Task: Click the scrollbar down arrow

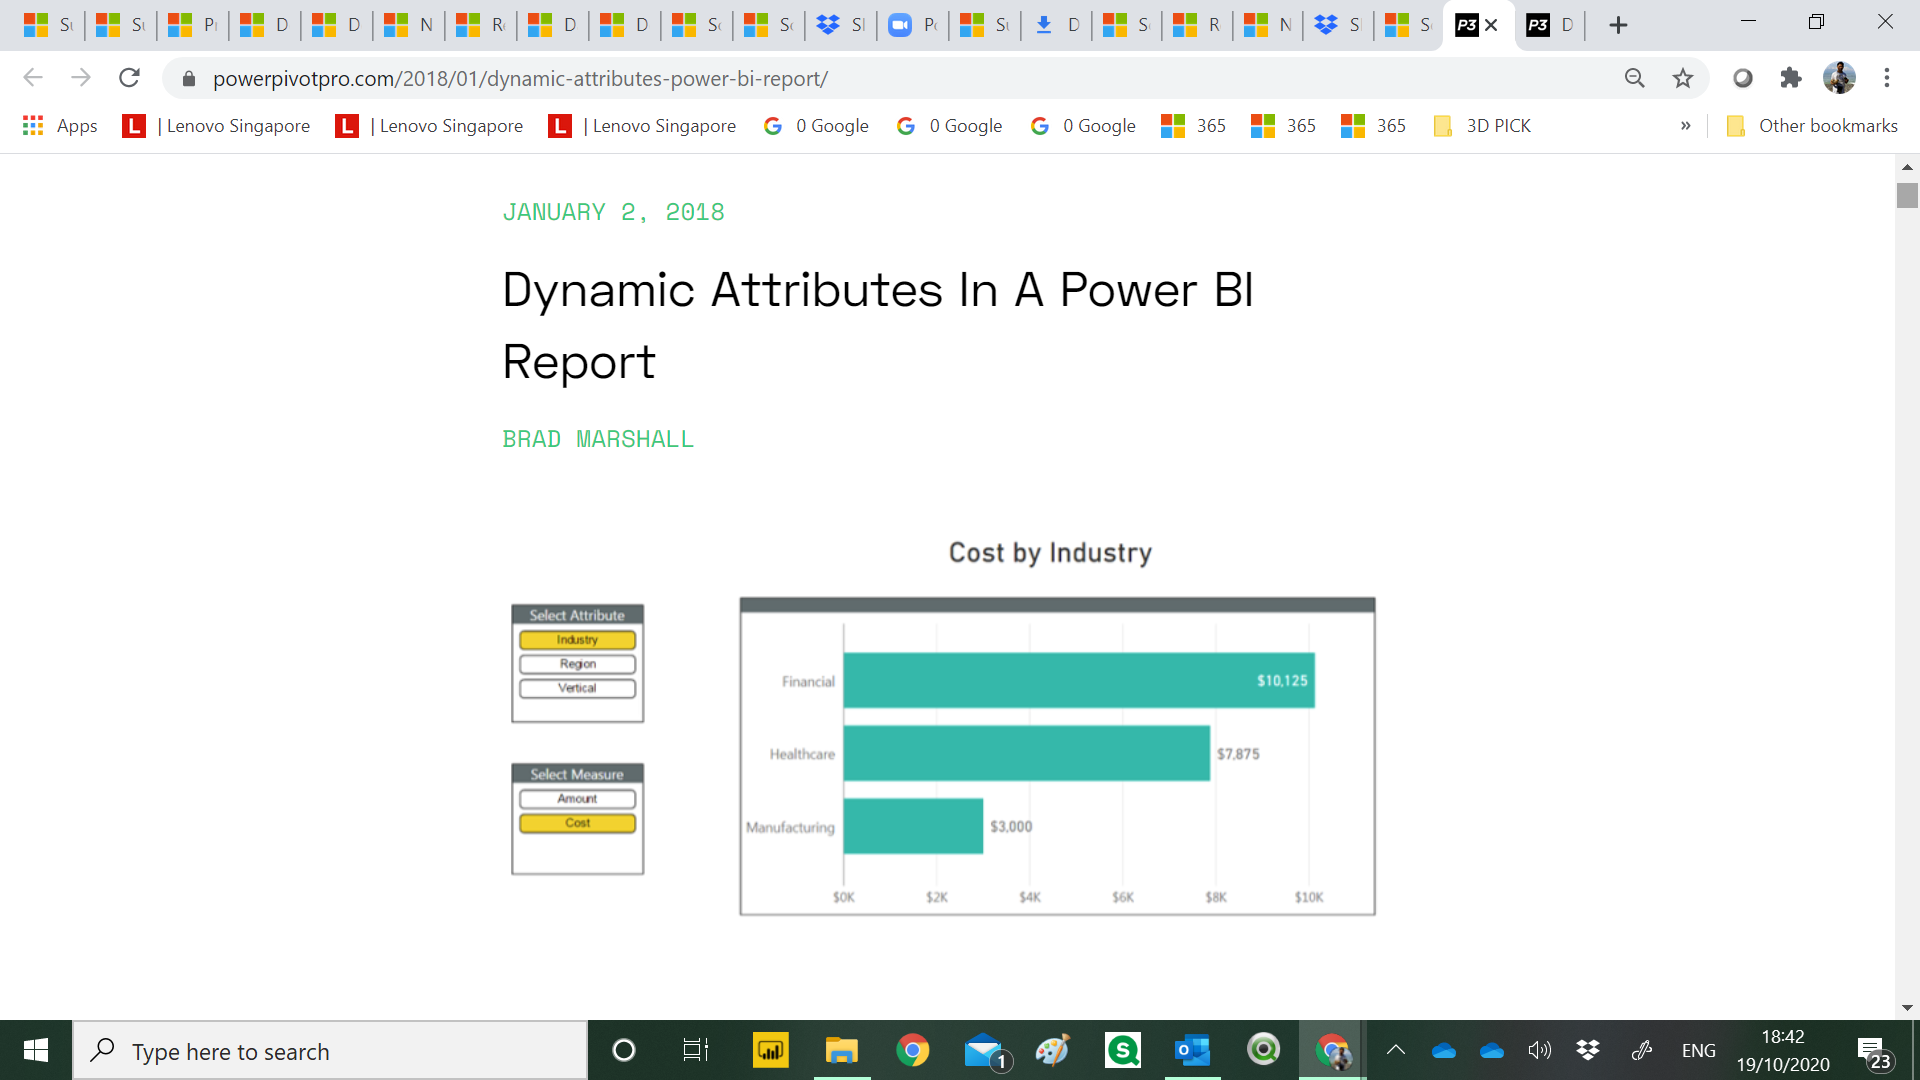Action: tap(1907, 1008)
